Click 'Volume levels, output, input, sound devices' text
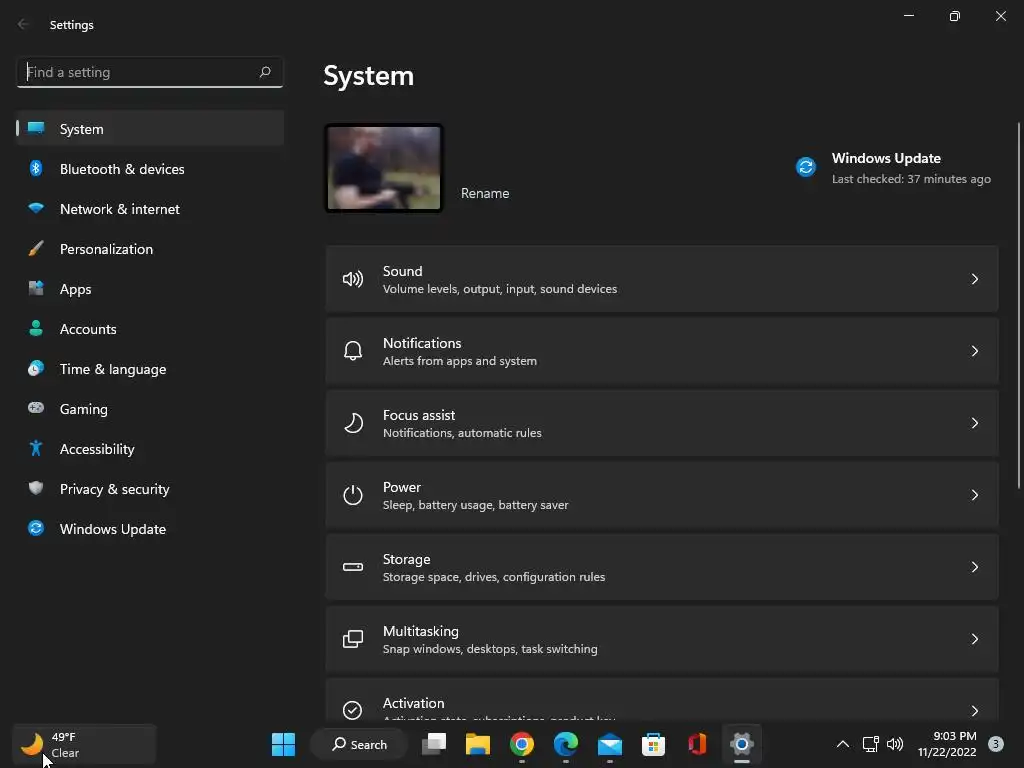 (x=500, y=289)
